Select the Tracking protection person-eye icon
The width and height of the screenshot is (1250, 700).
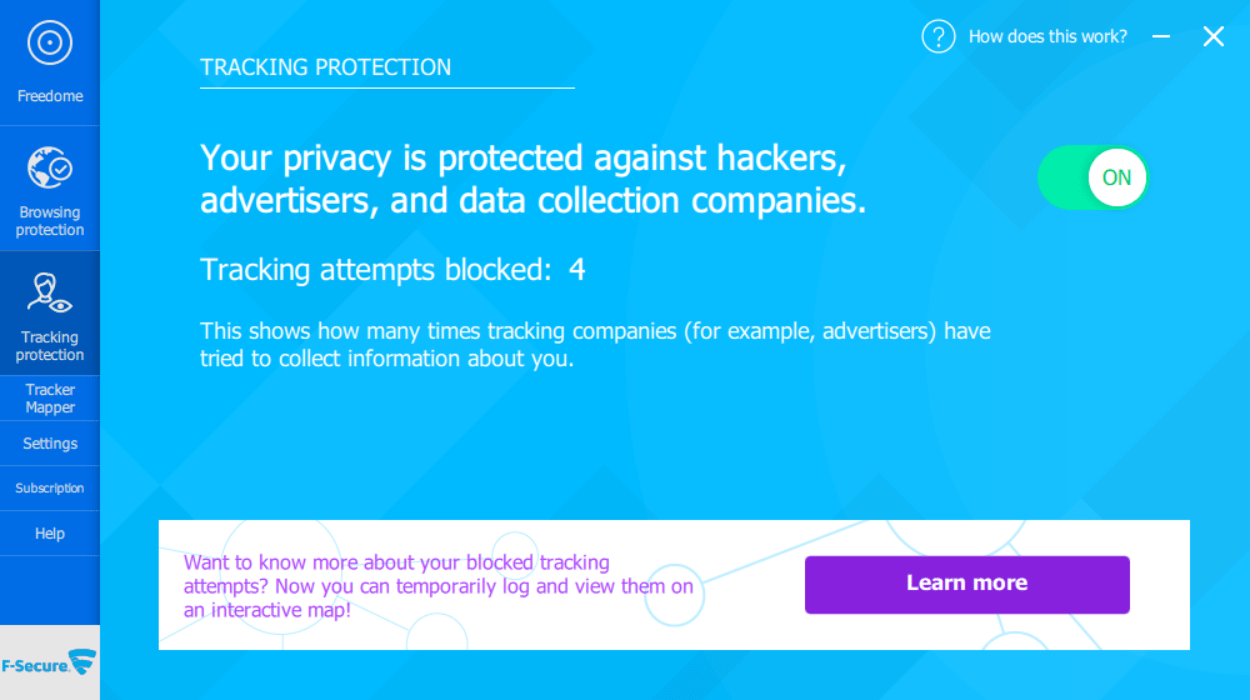tap(49, 293)
